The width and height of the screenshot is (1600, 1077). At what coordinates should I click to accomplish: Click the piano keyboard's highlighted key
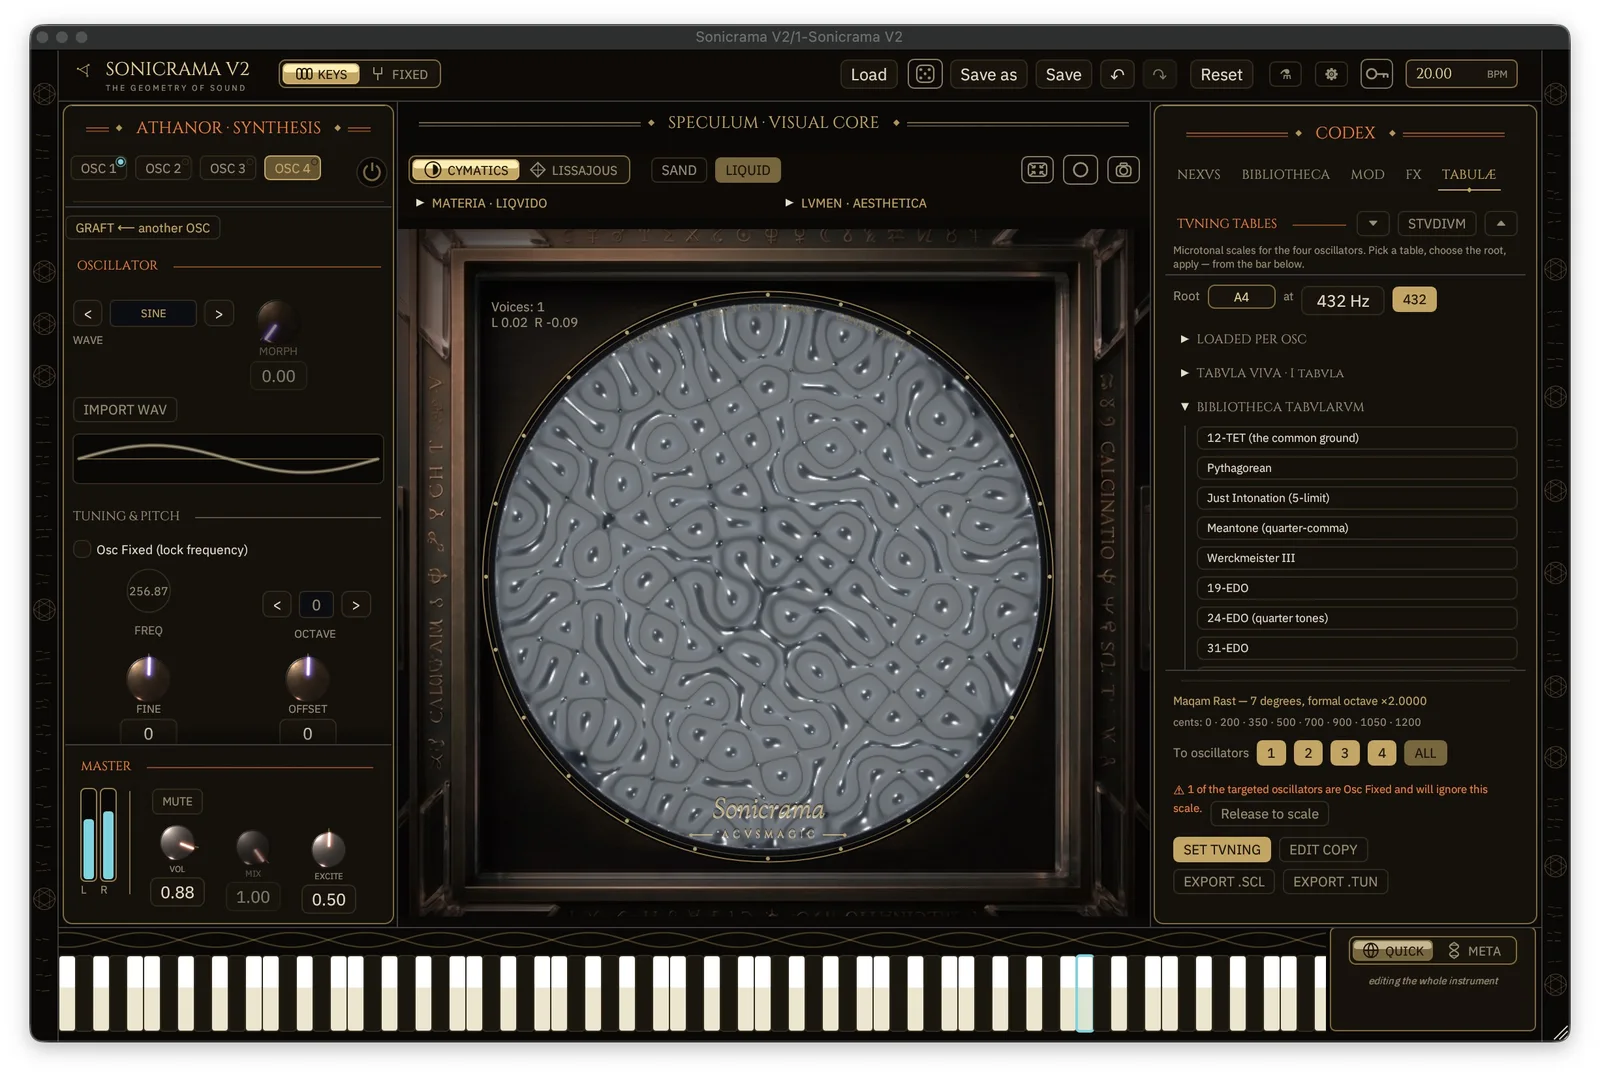click(x=1084, y=992)
